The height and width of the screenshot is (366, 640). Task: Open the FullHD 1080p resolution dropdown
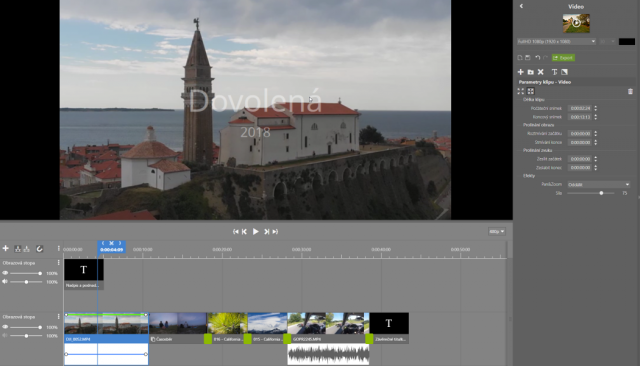[556, 42]
